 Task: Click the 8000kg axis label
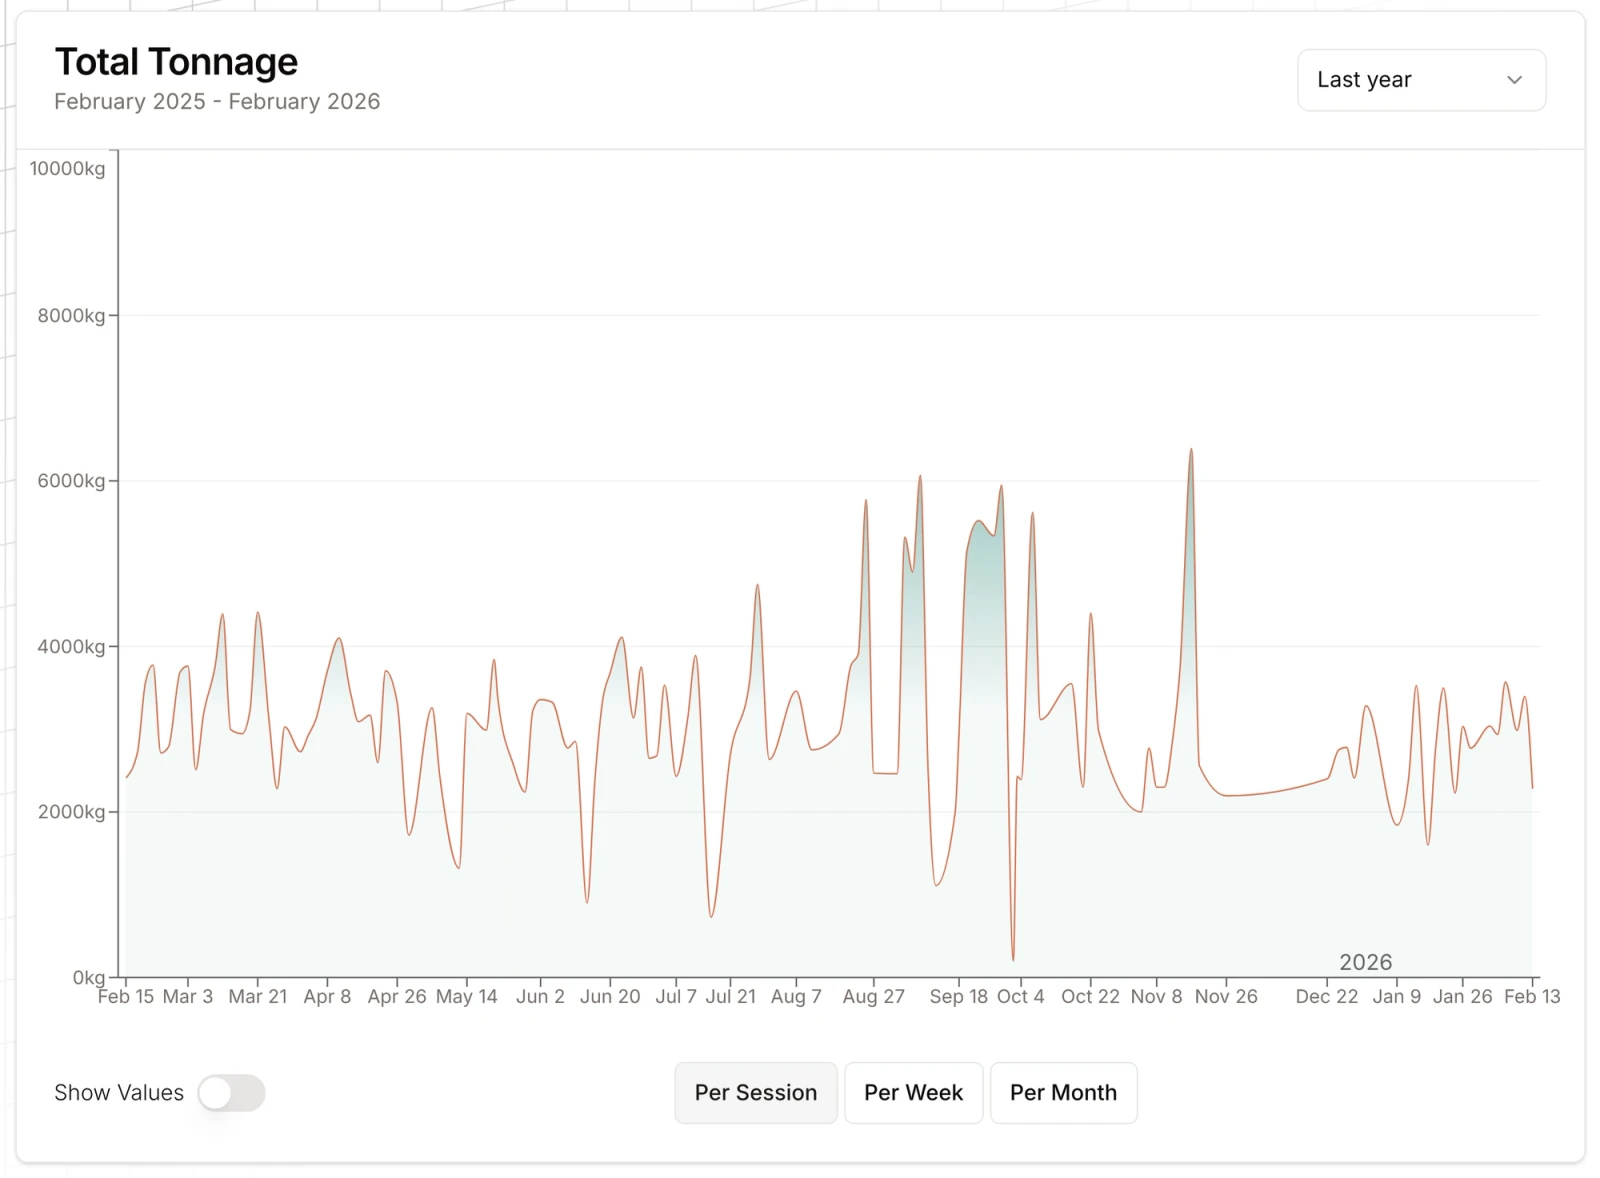coord(71,316)
